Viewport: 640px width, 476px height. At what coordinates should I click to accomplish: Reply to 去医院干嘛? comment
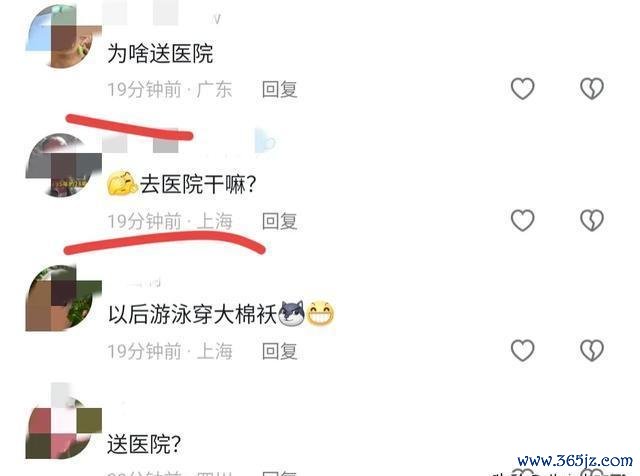[280, 221]
